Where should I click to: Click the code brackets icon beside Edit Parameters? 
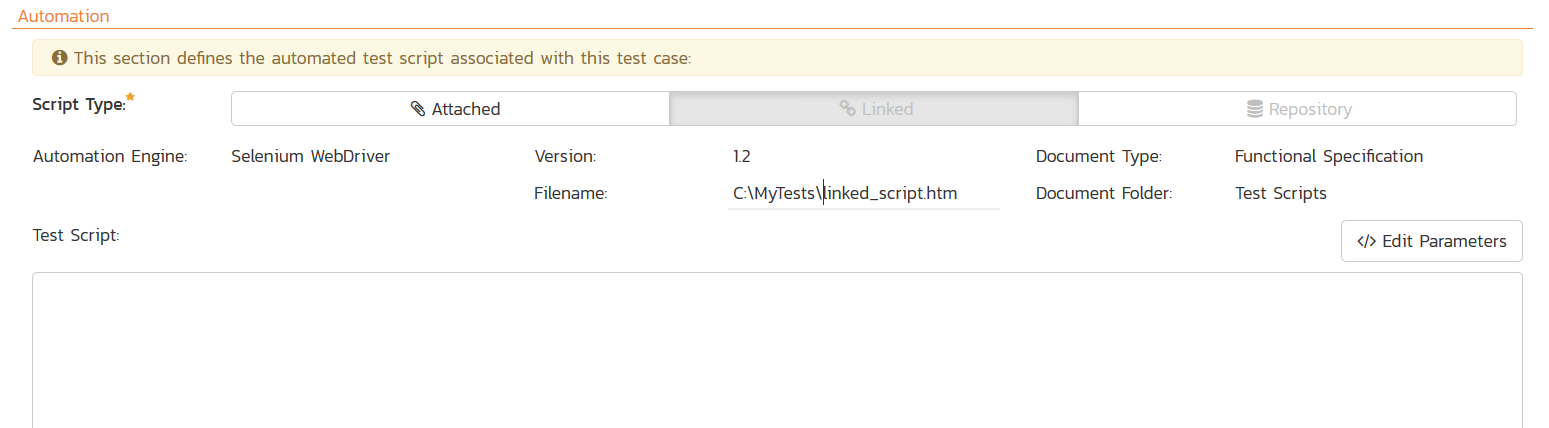click(x=1366, y=241)
